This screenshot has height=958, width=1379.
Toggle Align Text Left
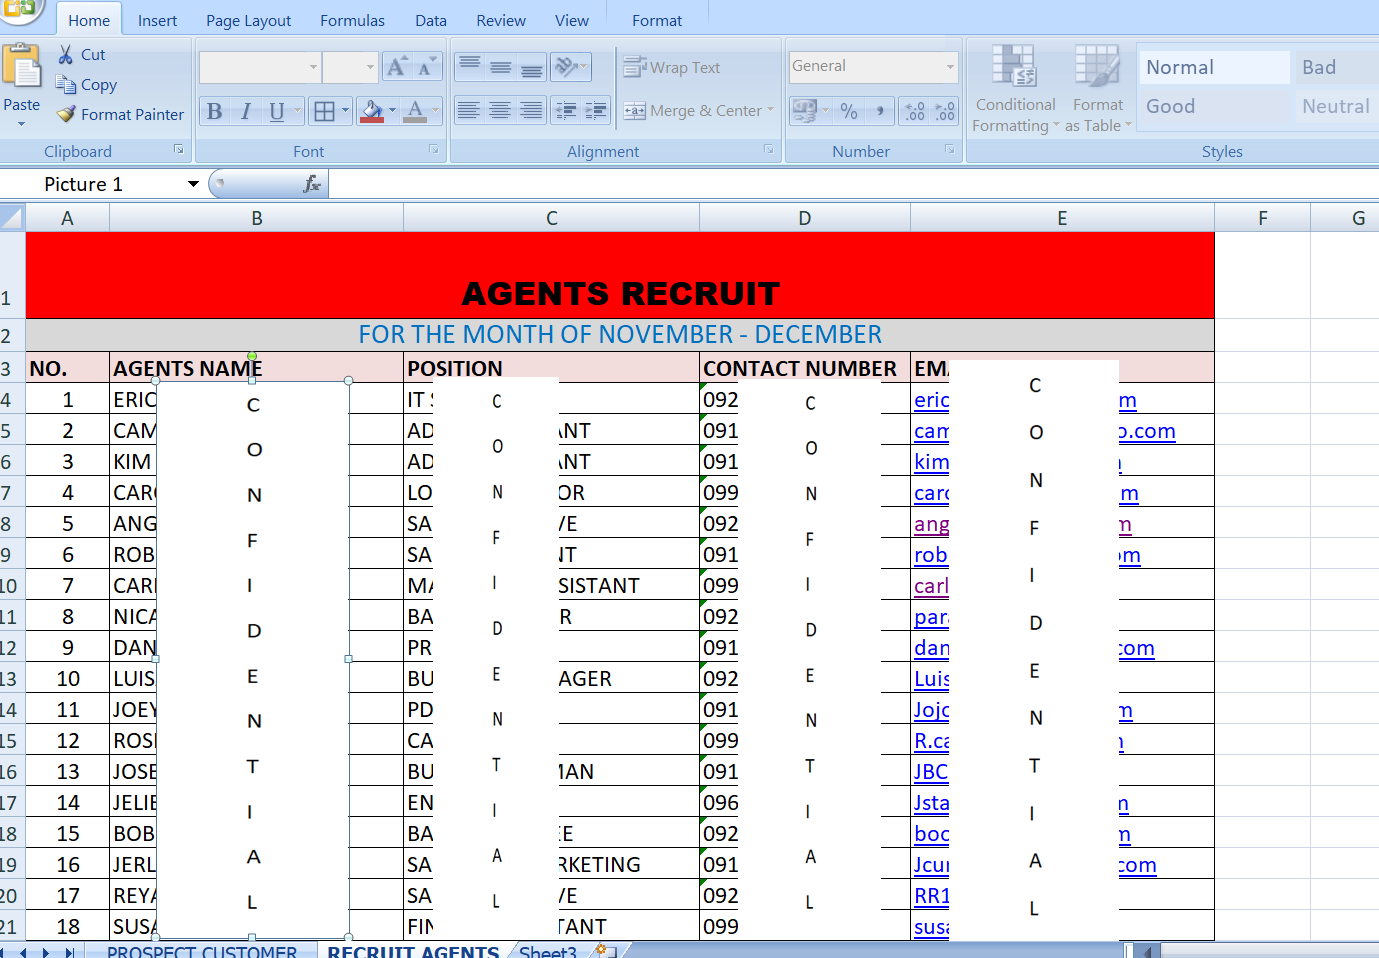469,111
